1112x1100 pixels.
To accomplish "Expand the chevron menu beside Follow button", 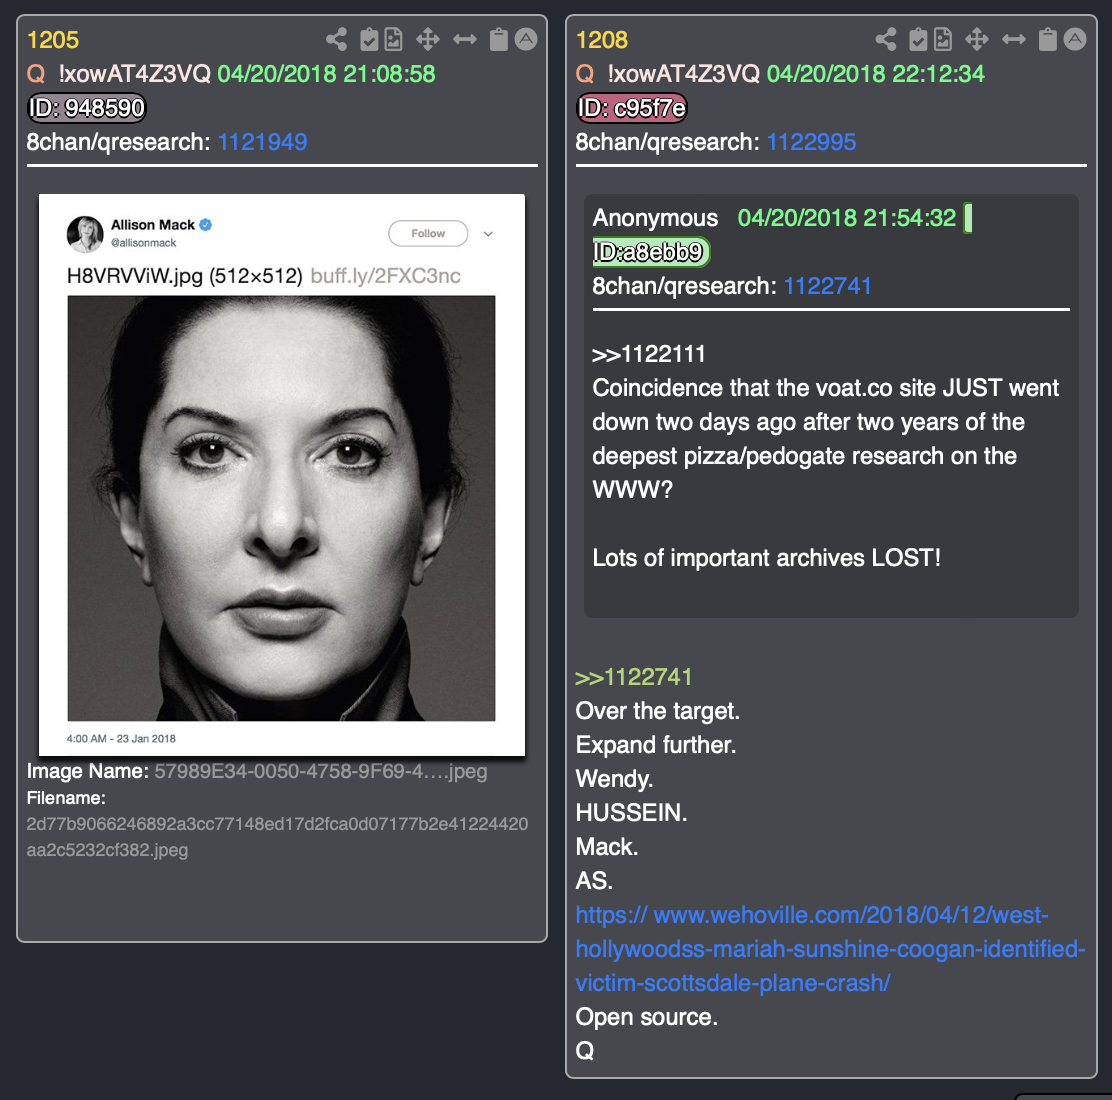I will click(x=488, y=233).
